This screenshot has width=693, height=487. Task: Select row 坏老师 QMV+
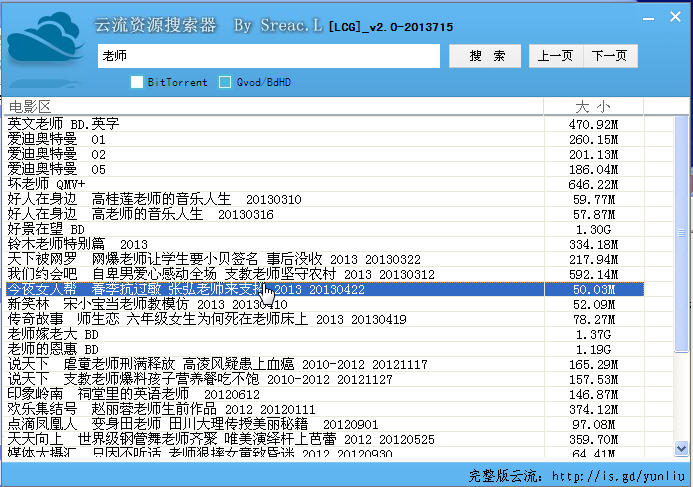324,184
